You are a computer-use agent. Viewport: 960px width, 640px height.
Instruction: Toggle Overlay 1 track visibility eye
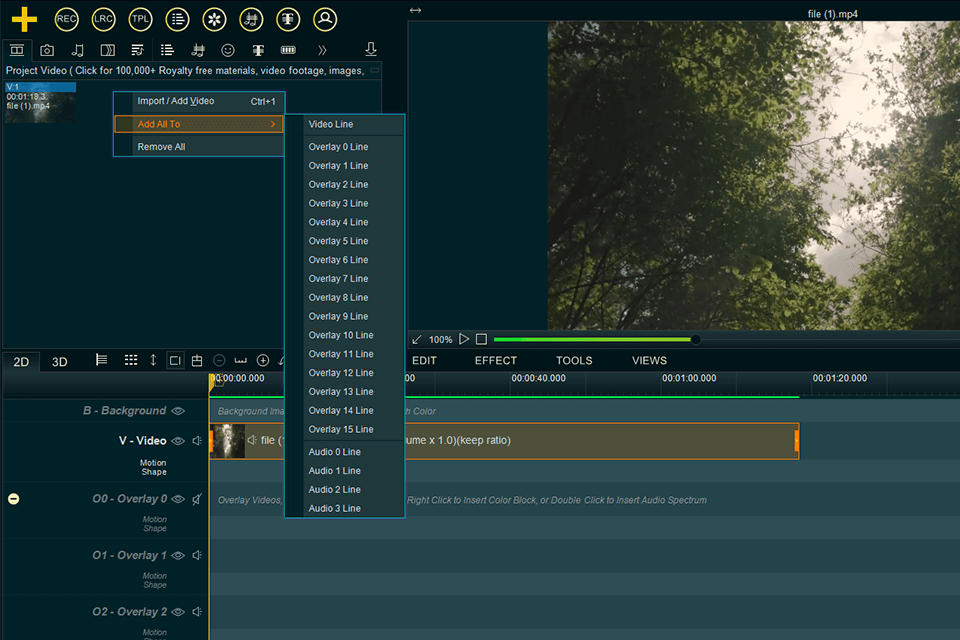click(178, 555)
